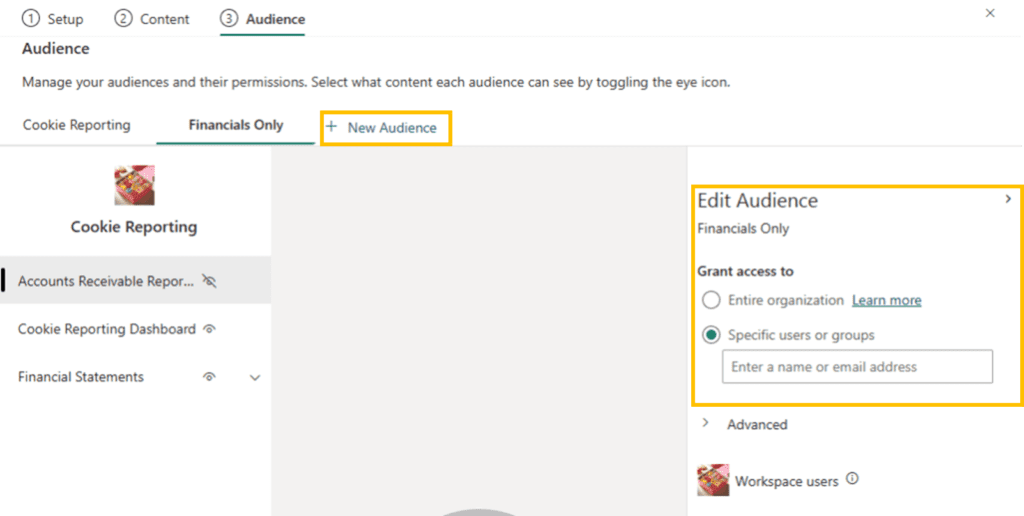Click the Workspace users info icon

(852, 480)
